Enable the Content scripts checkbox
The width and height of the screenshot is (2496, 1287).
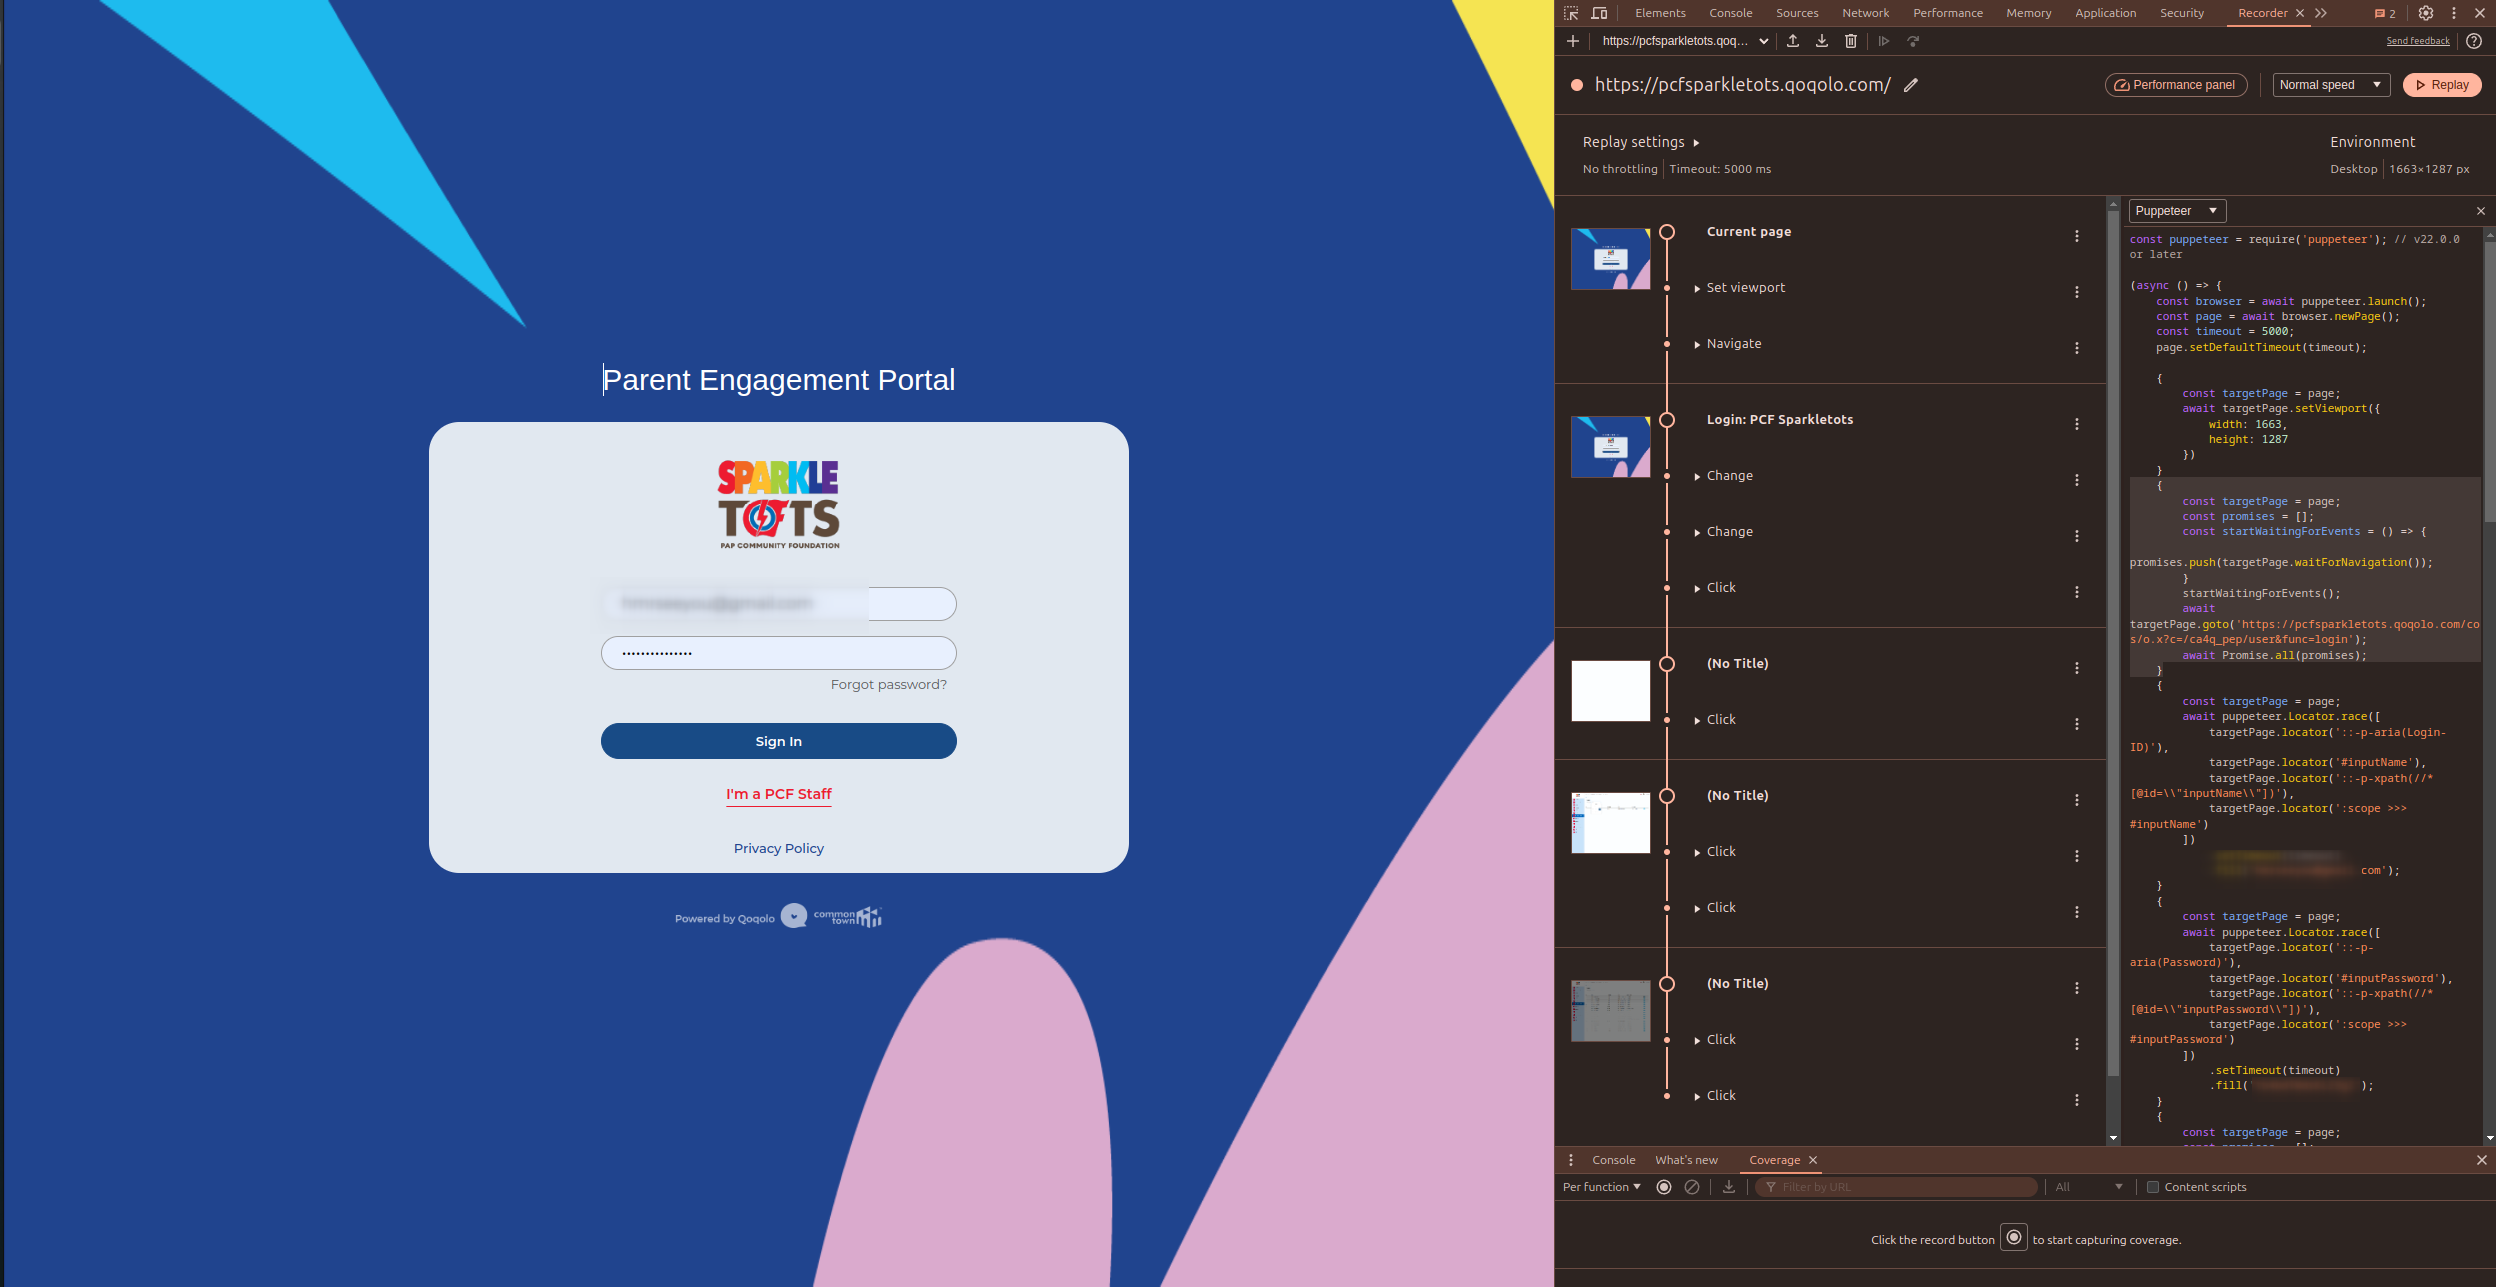(x=2153, y=1187)
